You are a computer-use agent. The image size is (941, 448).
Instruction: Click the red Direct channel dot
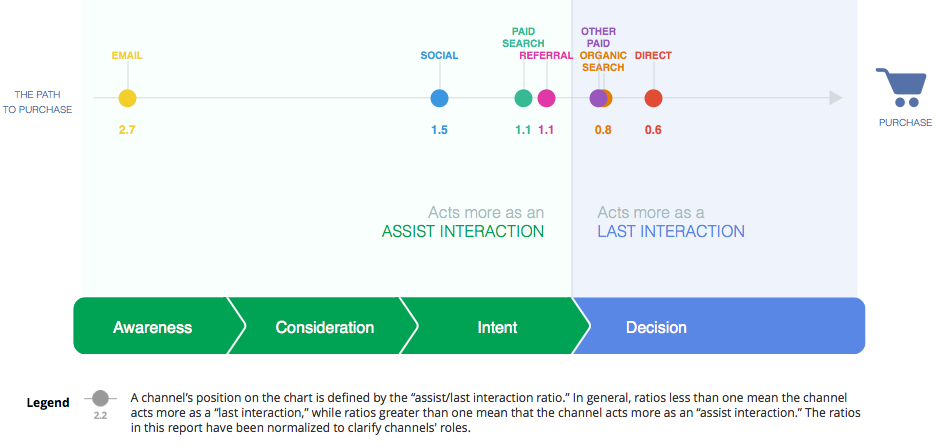pyautogui.click(x=653, y=98)
